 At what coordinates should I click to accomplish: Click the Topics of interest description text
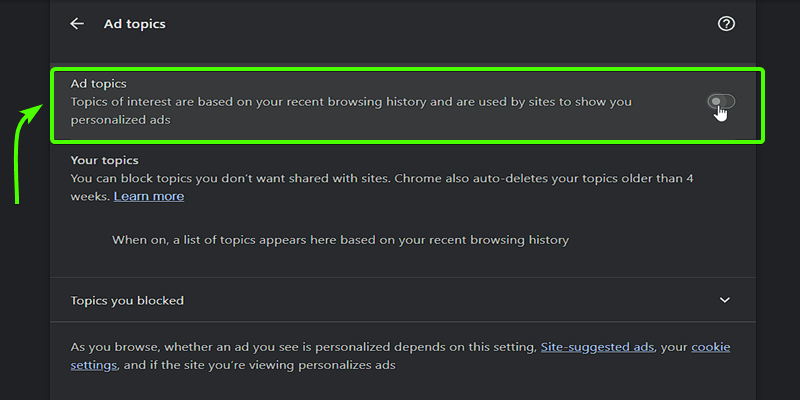pyautogui.click(x=350, y=102)
